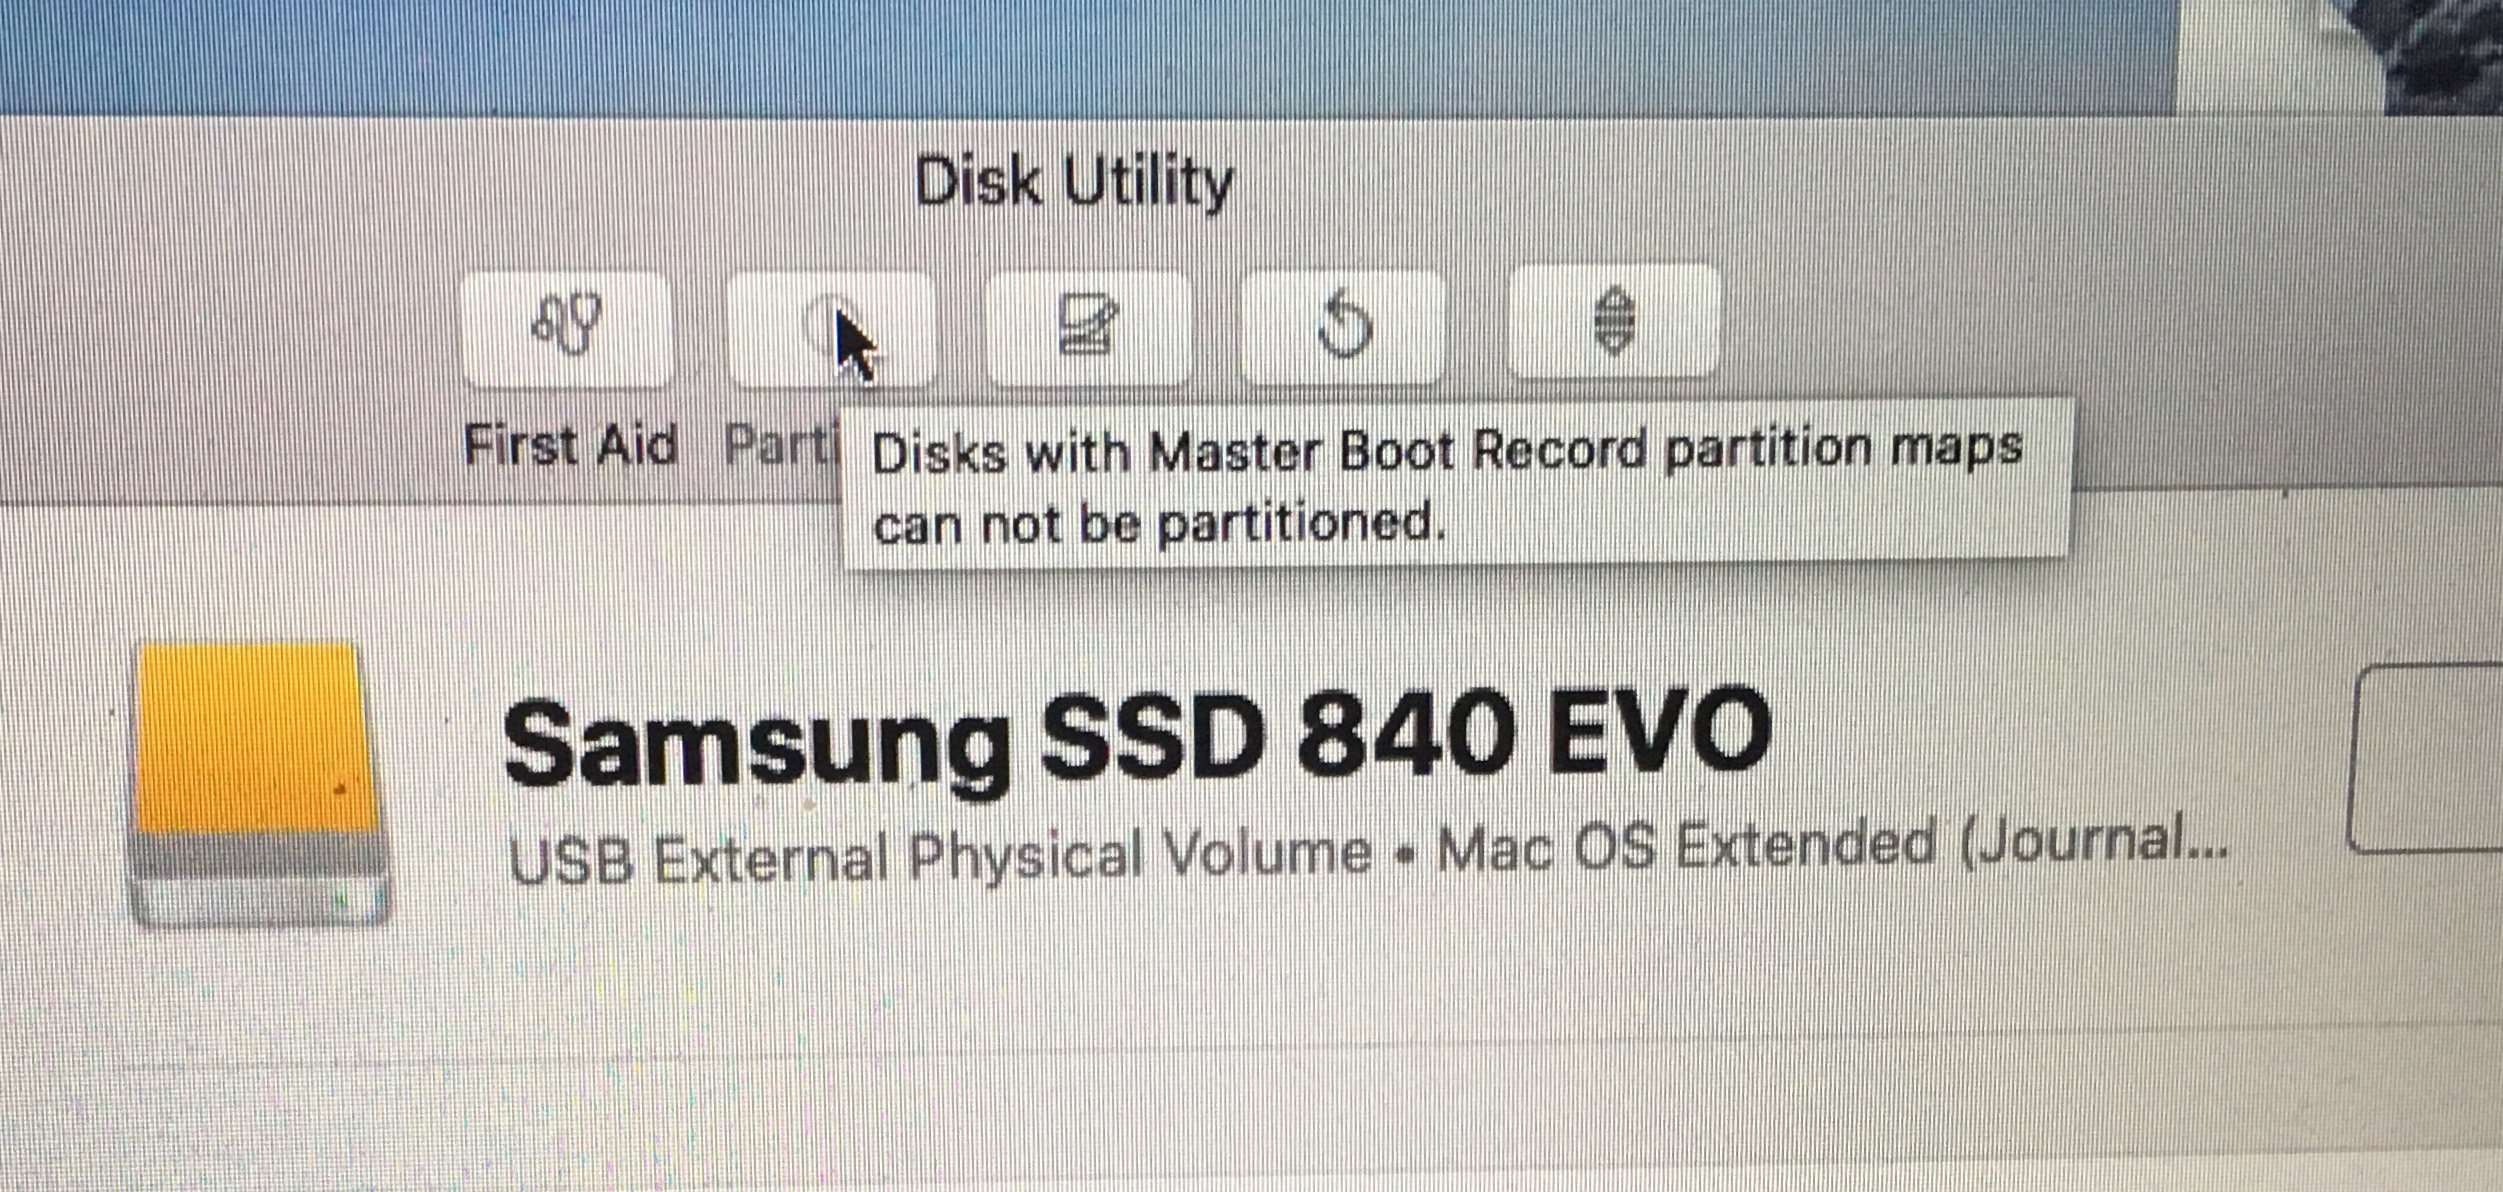Click empty toolbar space left of First Aid
Viewport: 2503px width, 1192px height.
230,330
